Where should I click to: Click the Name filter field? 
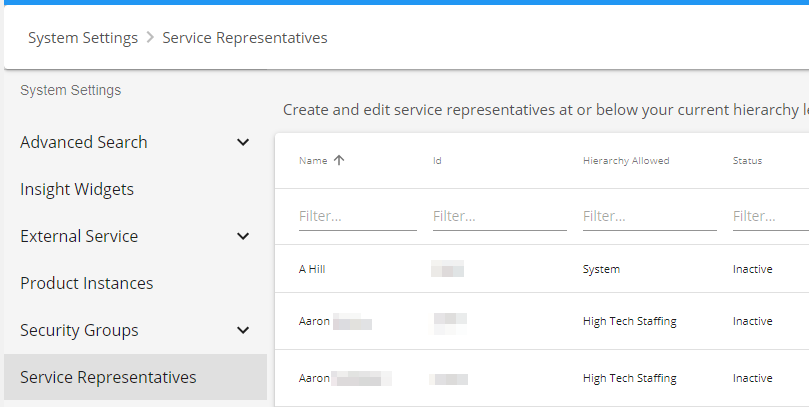(357, 216)
